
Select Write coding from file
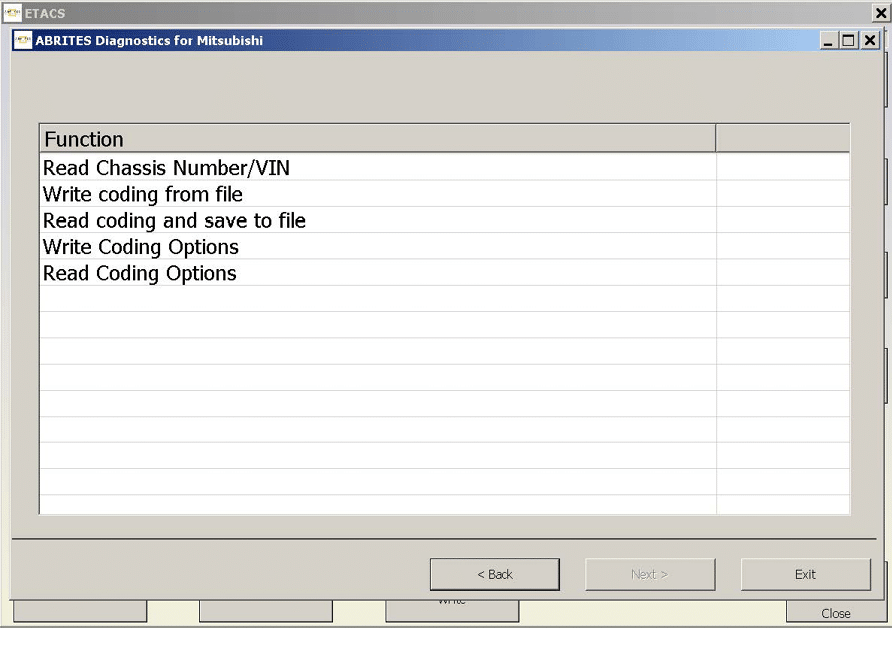click(x=142, y=194)
